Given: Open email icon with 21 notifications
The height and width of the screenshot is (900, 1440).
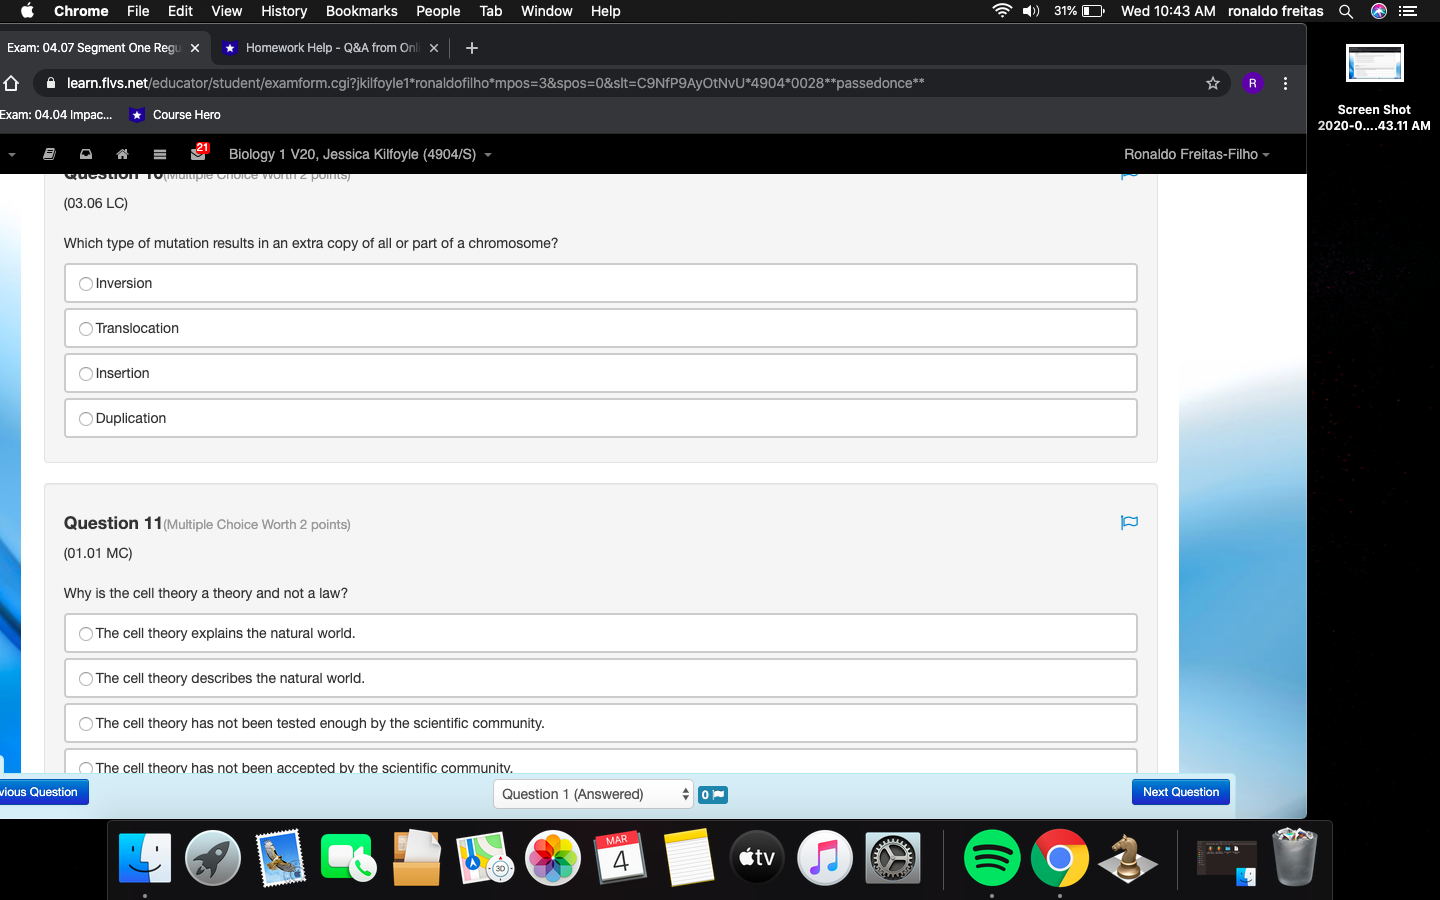Looking at the screenshot, I should coord(196,154).
